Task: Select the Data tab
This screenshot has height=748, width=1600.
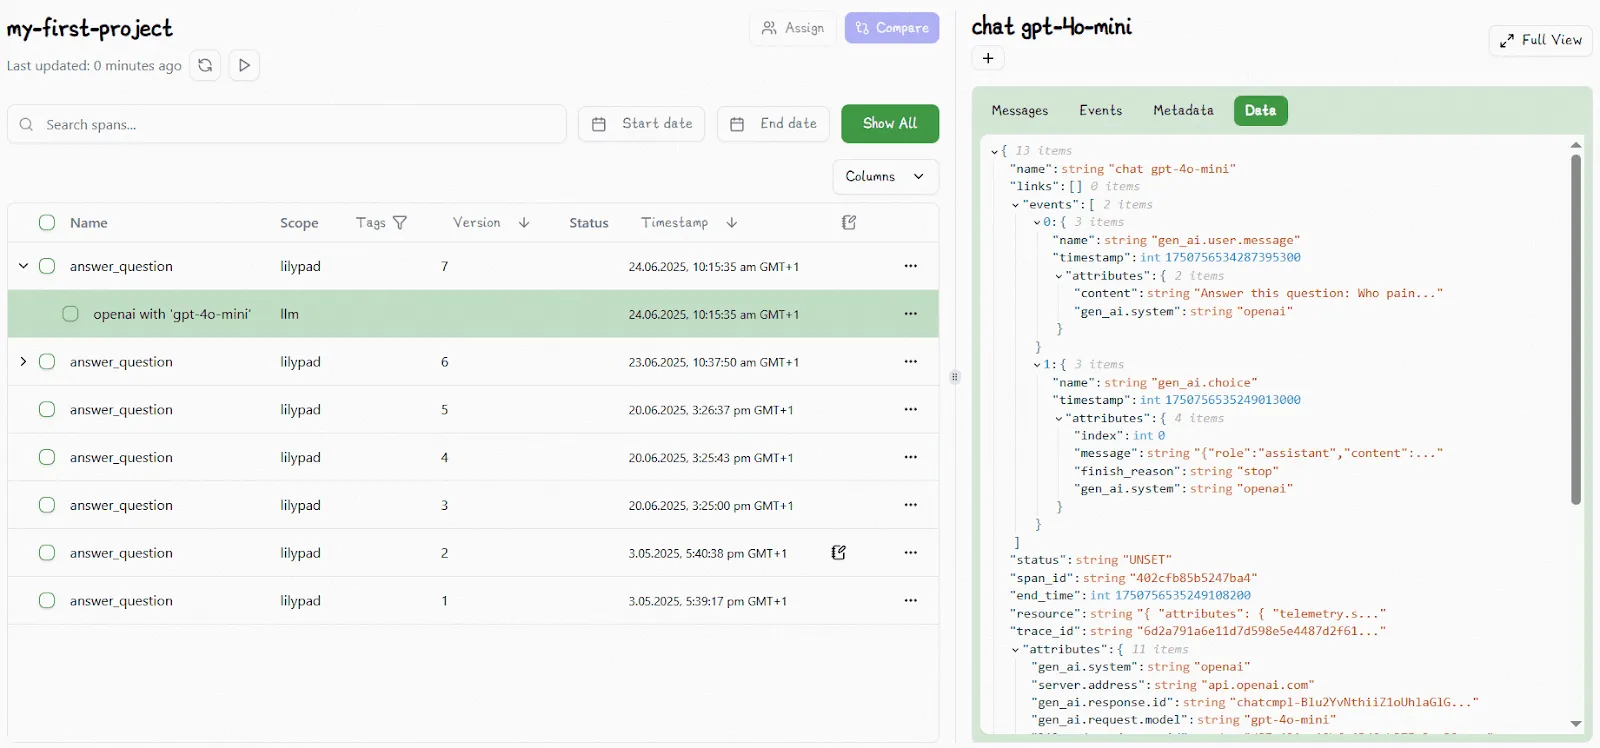Action: click(1260, 110)
